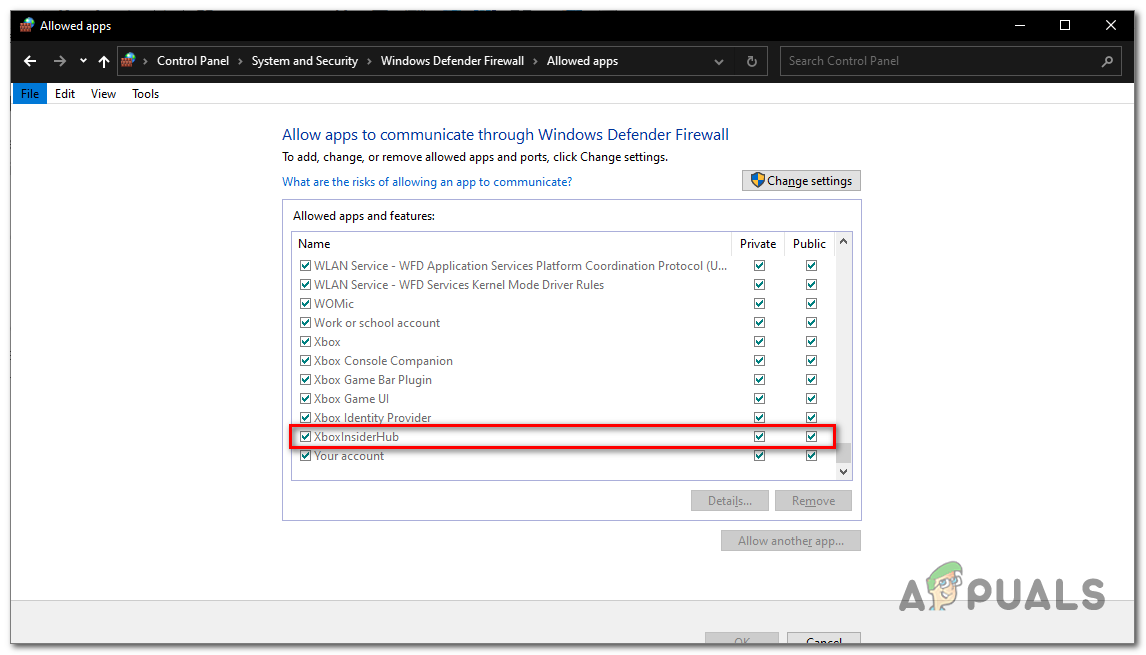Select Windows Defender Firewall breadcrumb

452,61
